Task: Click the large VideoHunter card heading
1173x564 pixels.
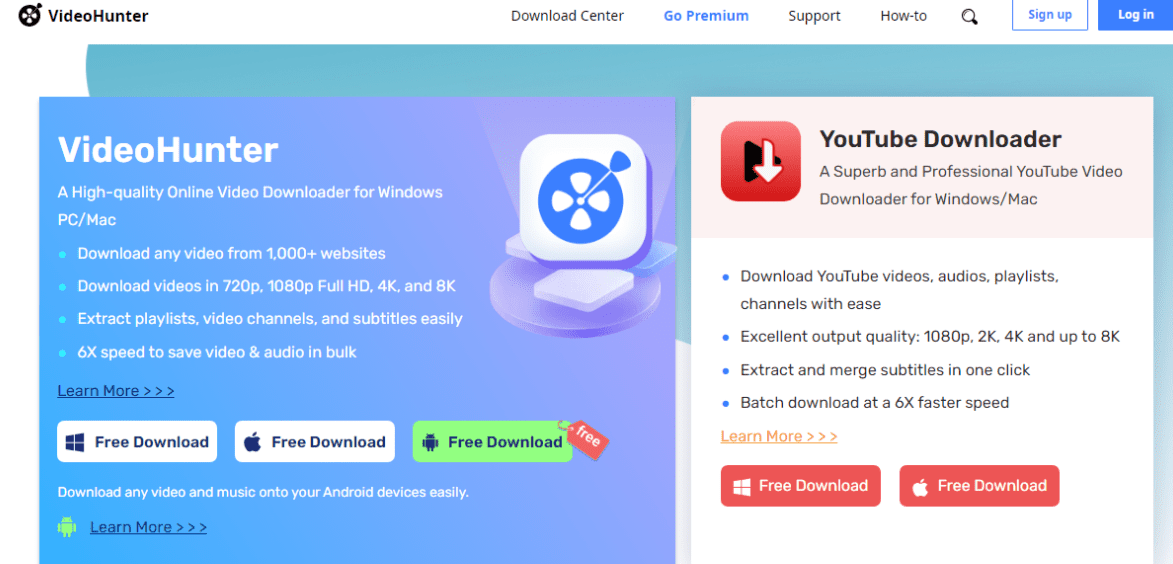Action: tap(168, 150)
